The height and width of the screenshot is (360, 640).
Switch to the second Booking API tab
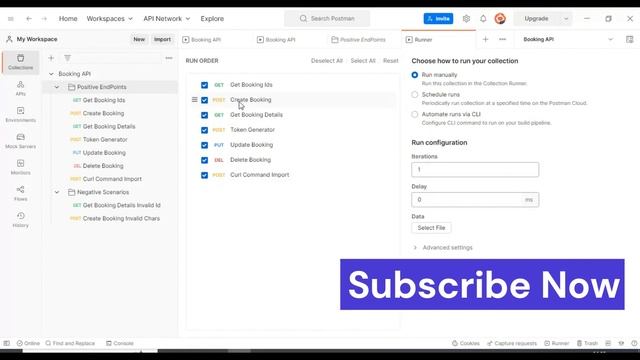pos(276,40)
